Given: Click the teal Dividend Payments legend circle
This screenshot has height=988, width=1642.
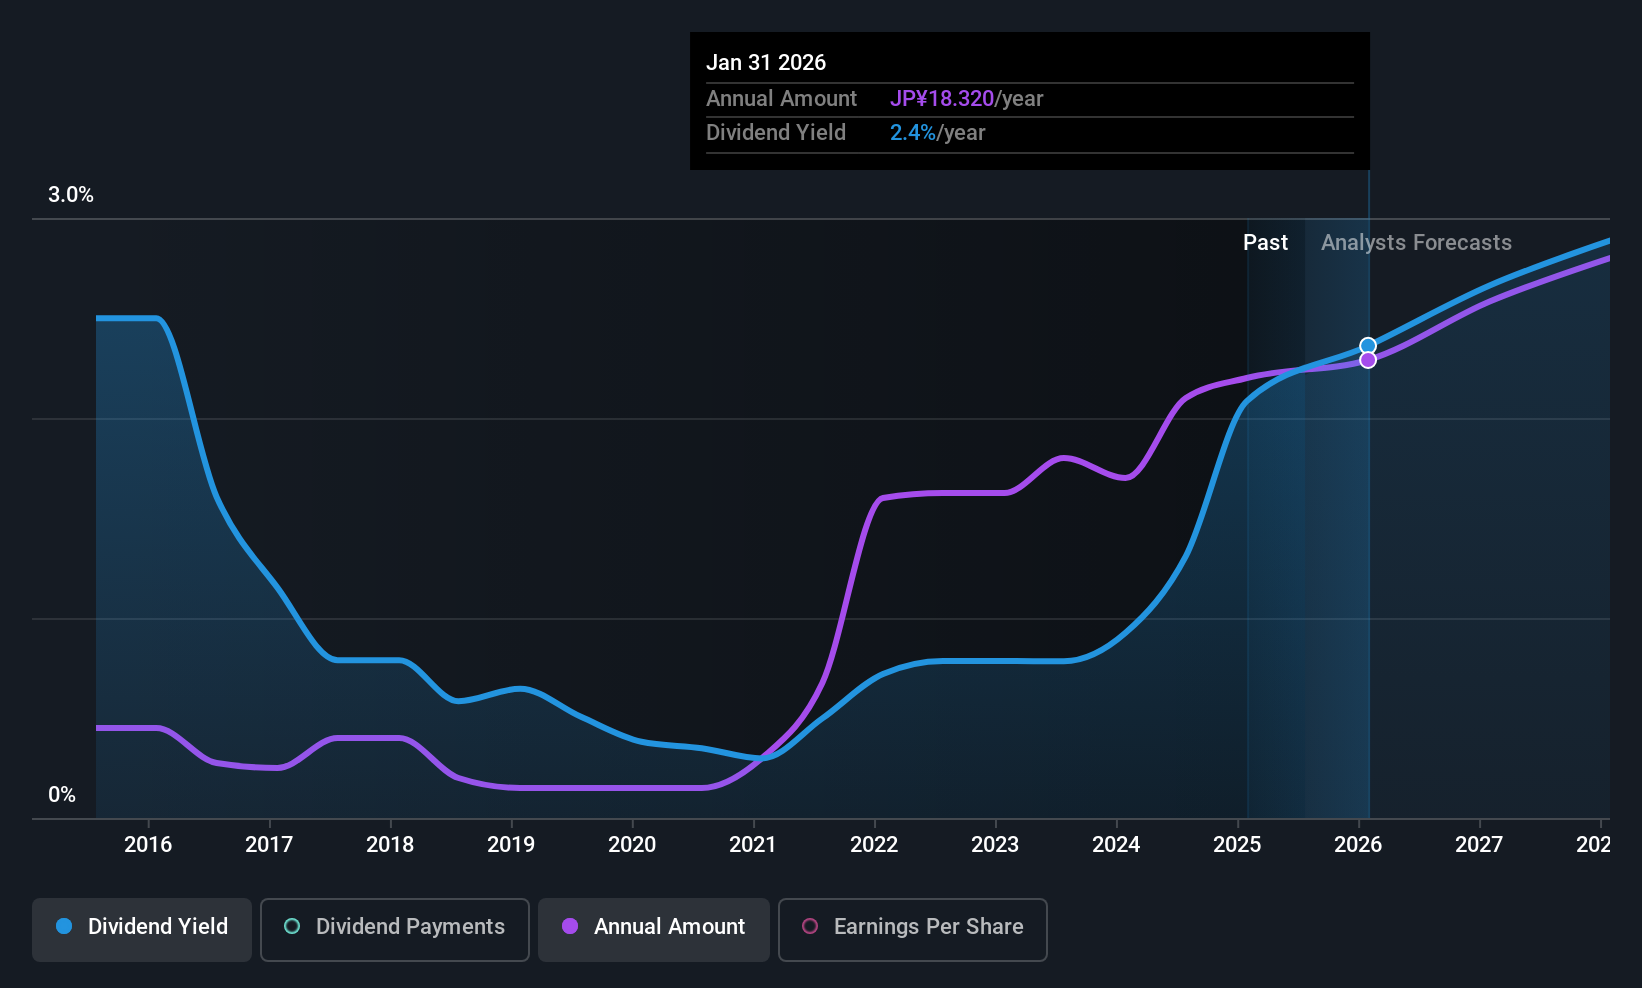Looking at the screenshot, I should coord(292,926).
